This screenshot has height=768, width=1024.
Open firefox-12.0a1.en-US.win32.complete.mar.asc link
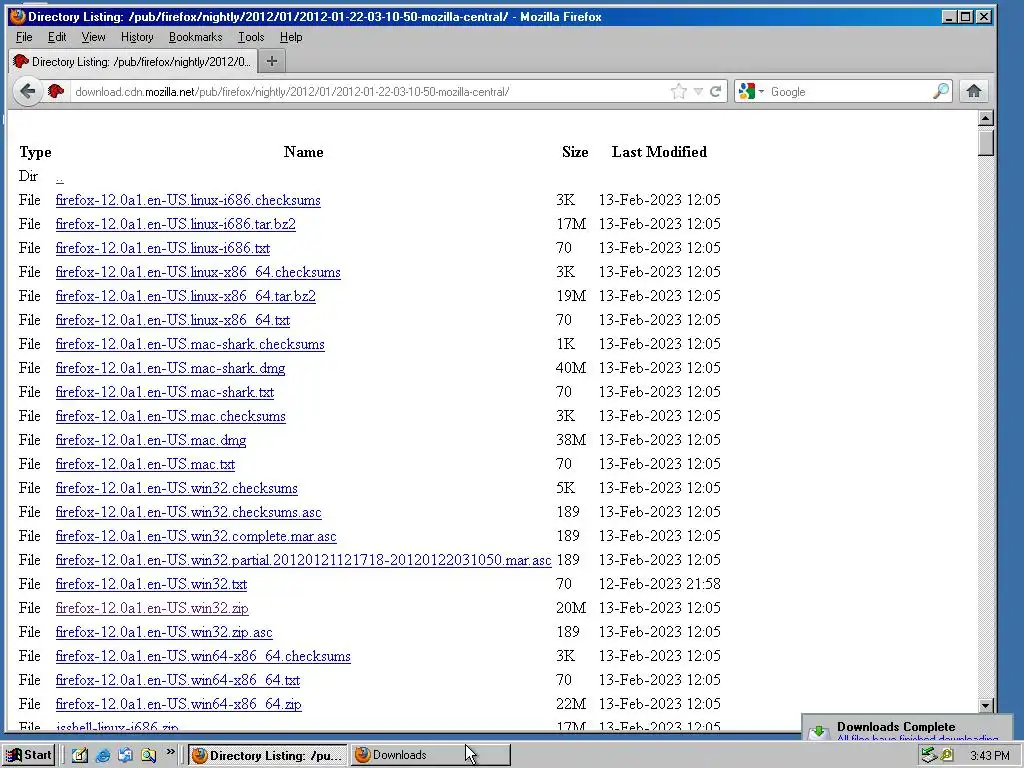[x=196, y=536]
